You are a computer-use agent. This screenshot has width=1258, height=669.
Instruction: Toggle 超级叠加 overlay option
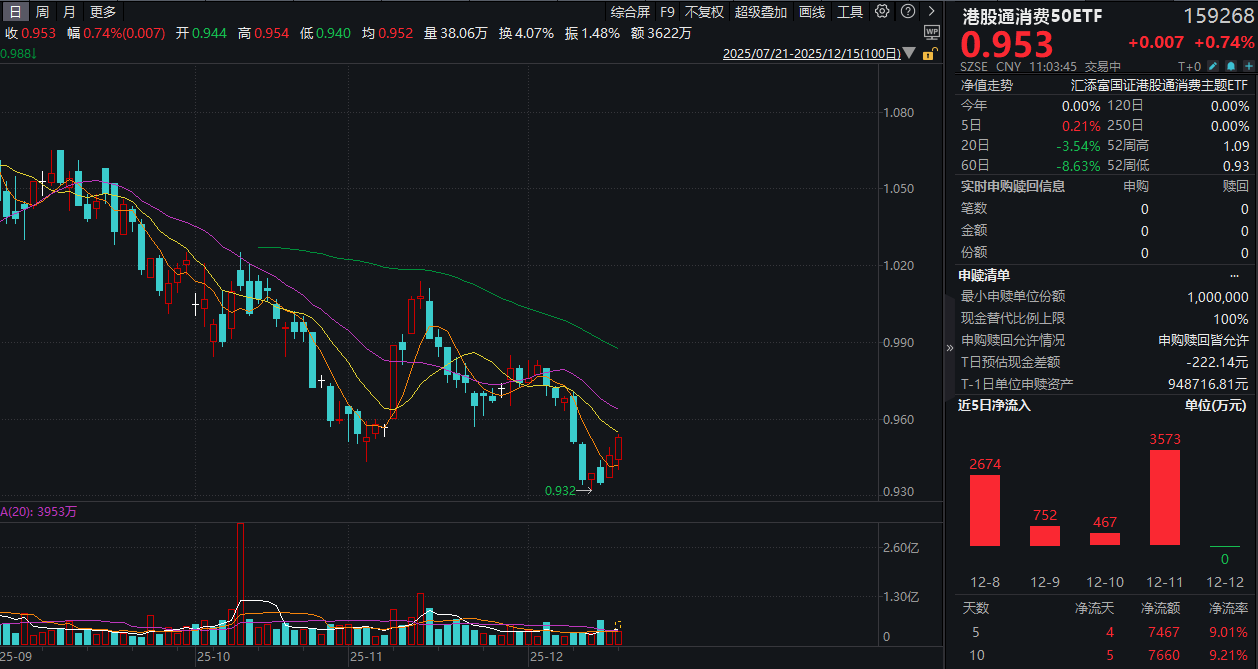[x=761, y=12]
